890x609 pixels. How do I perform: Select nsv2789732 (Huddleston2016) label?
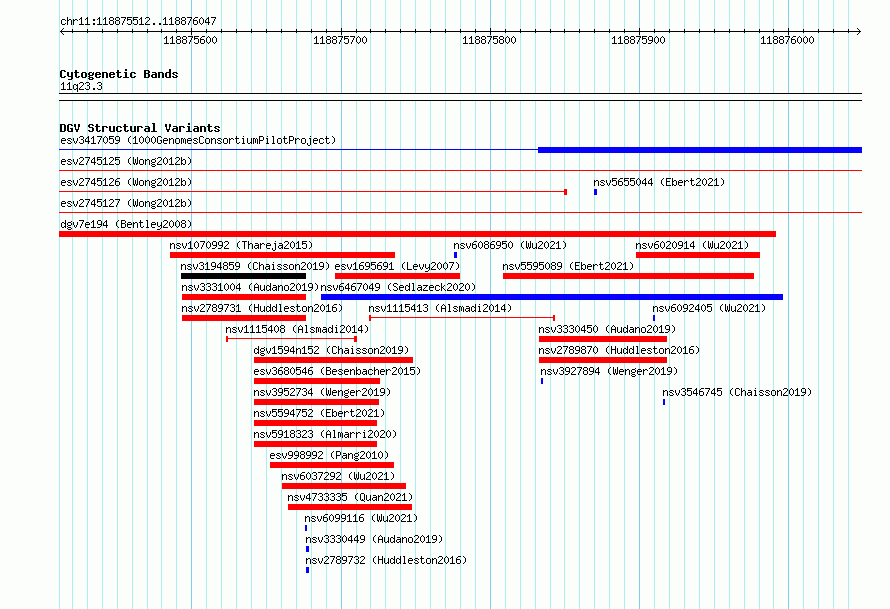coord(386,560)
